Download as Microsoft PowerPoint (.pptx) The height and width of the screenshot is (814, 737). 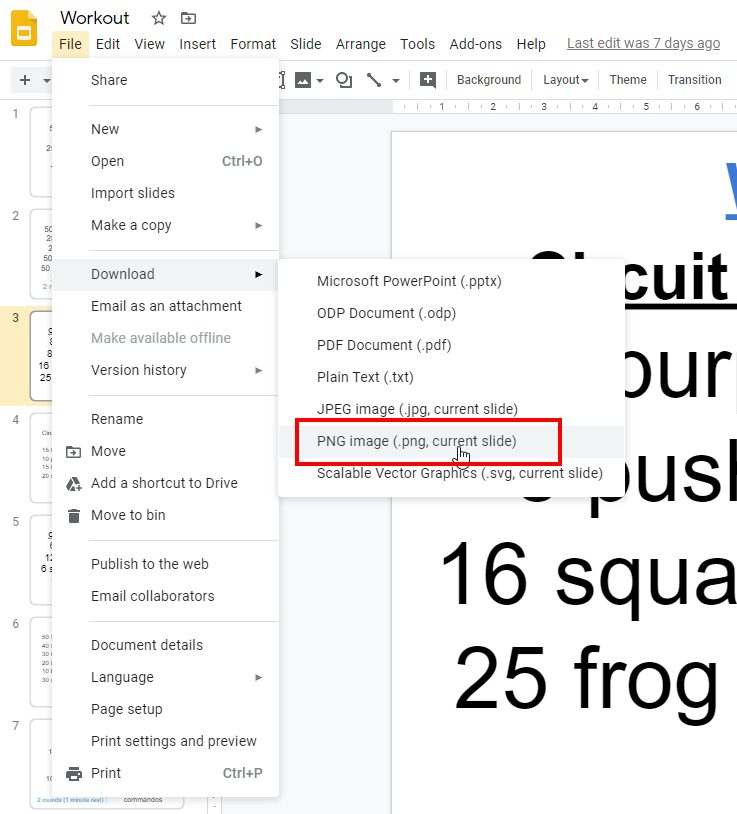tap(409, 281)
